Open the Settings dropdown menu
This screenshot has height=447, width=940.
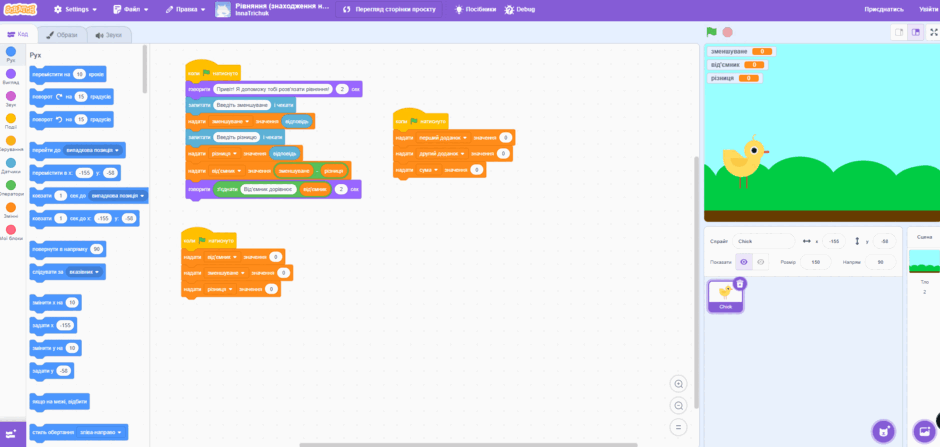(75, 10)
